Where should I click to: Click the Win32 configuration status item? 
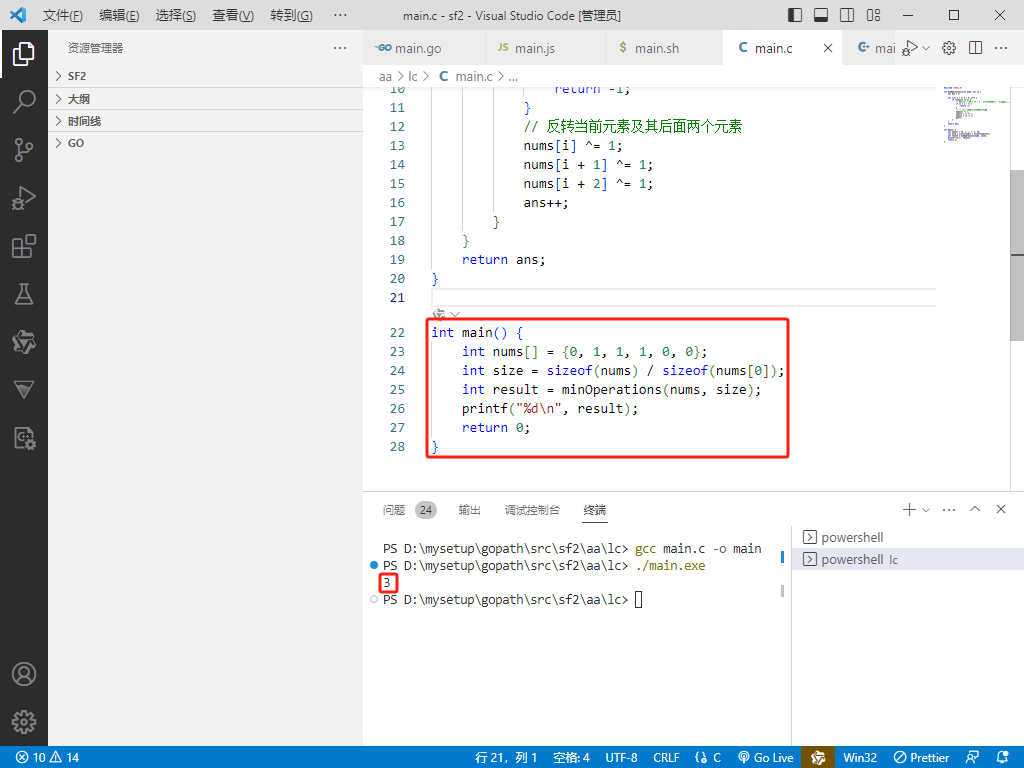[x=860, y=758]
